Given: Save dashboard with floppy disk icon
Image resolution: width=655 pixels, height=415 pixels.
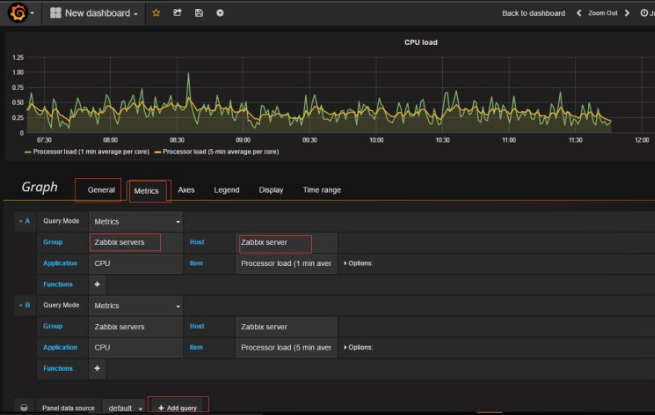Looking at the screenshot, I should [199, 13].
